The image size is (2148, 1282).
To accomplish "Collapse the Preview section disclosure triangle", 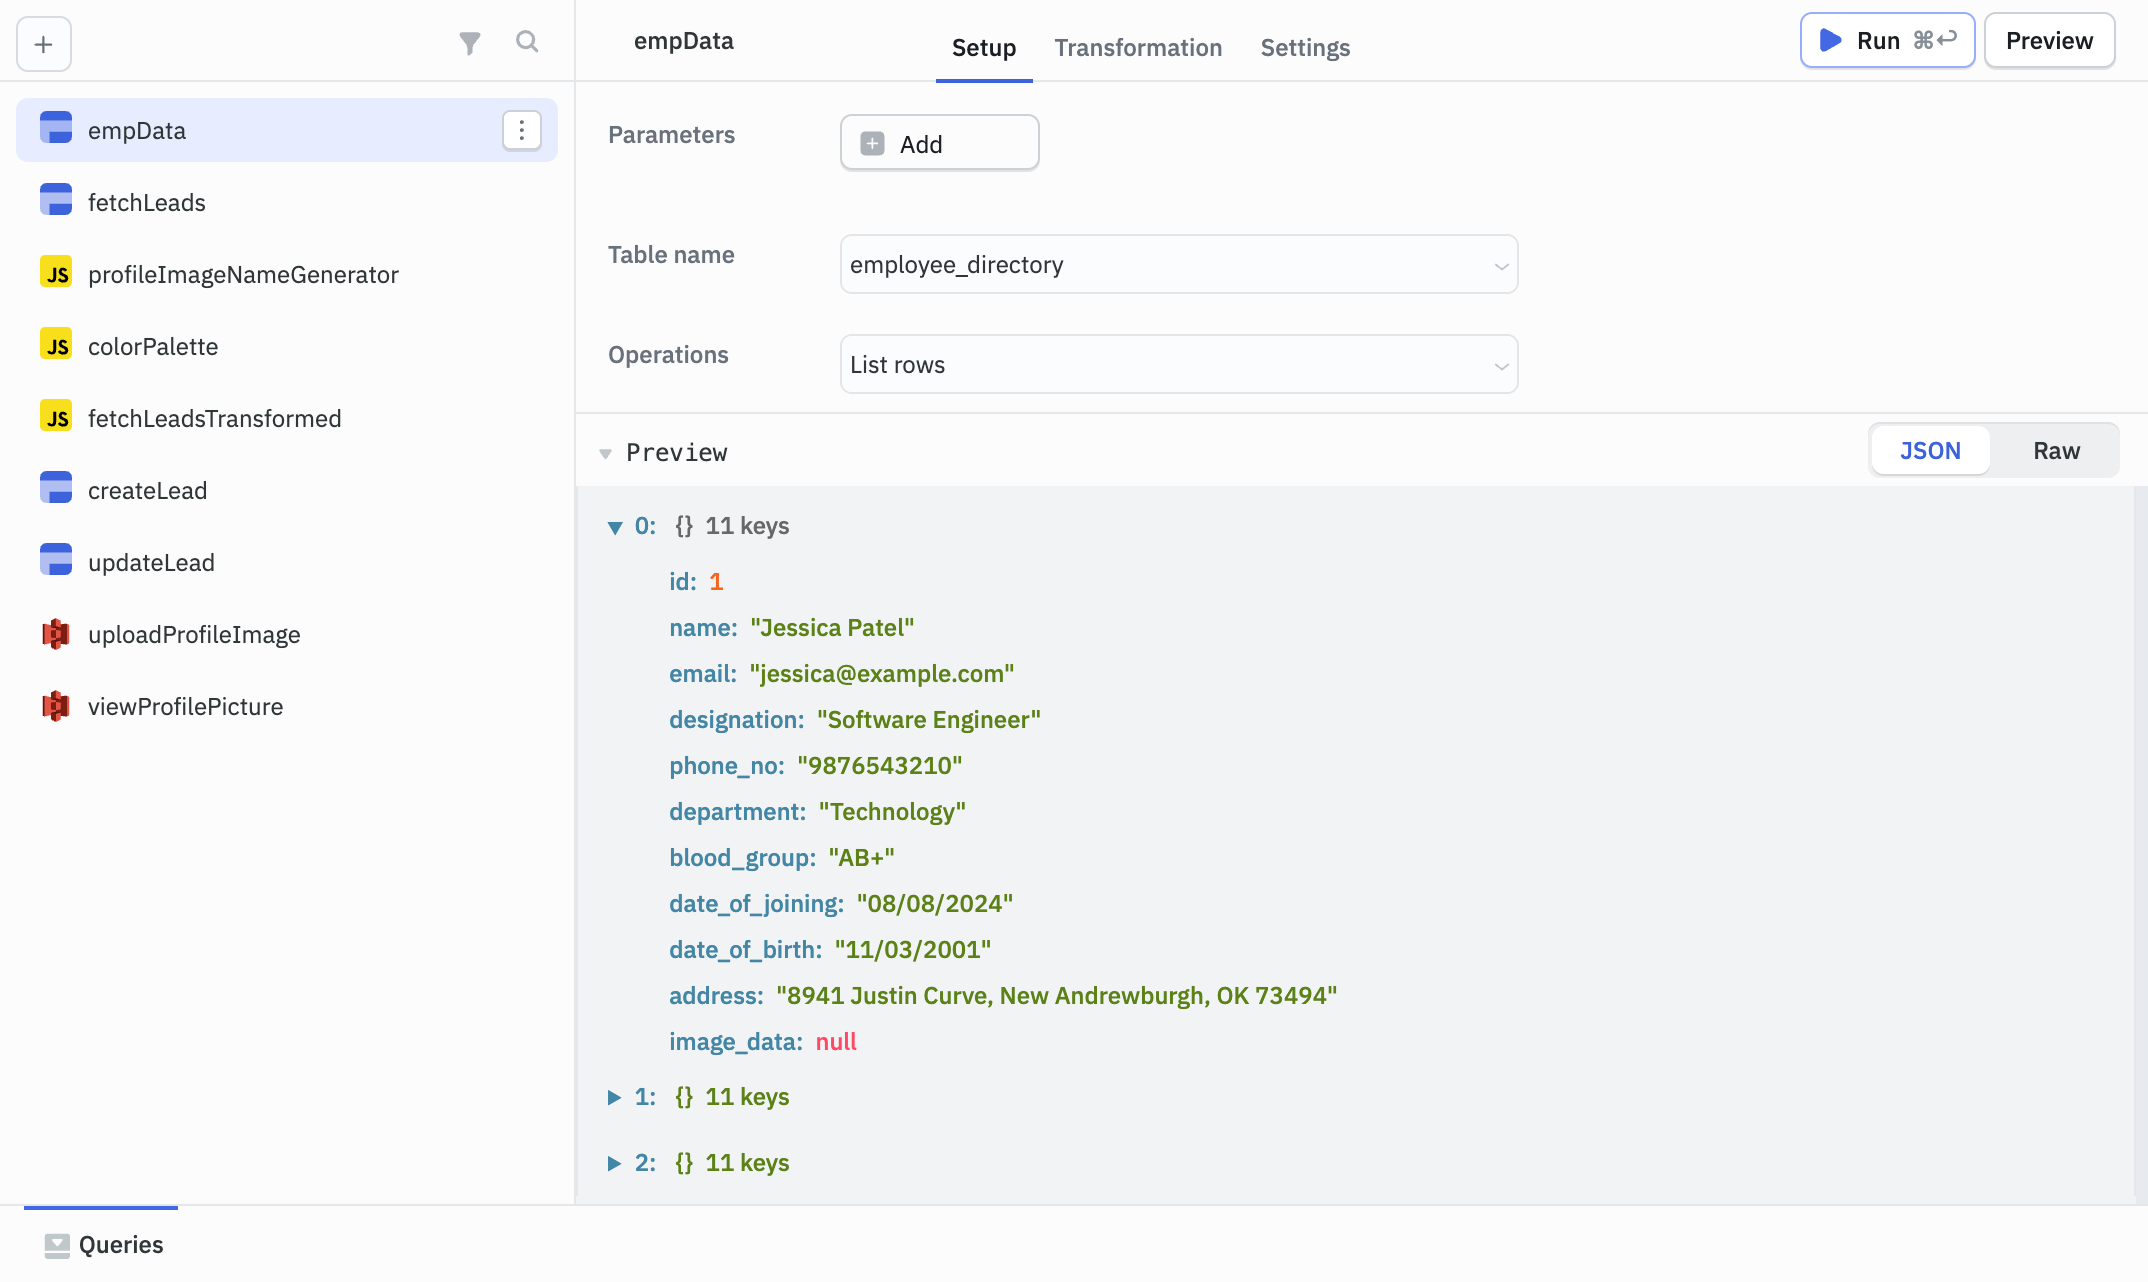I will pos(606,453).
